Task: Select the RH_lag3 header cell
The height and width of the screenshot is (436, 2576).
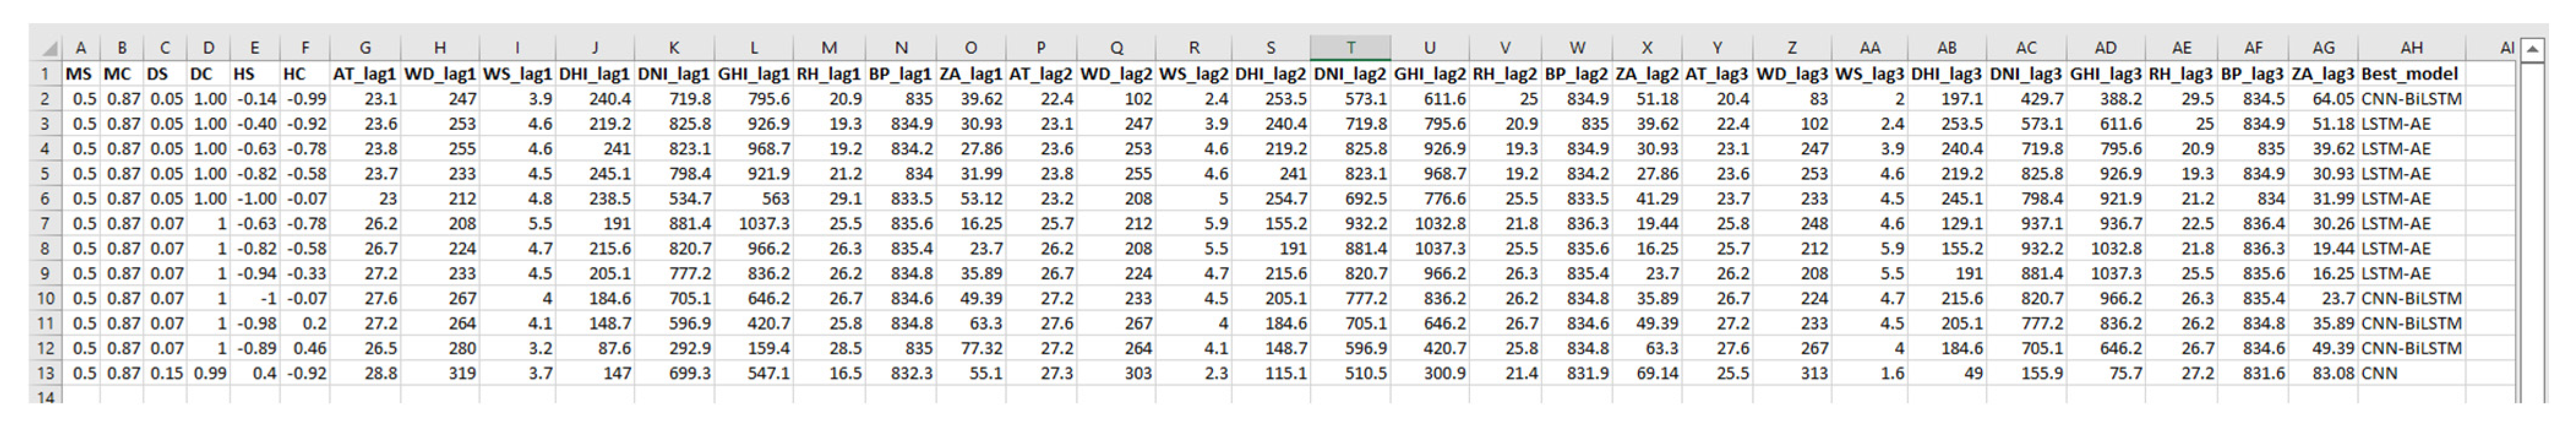Action: point(2181,74)
